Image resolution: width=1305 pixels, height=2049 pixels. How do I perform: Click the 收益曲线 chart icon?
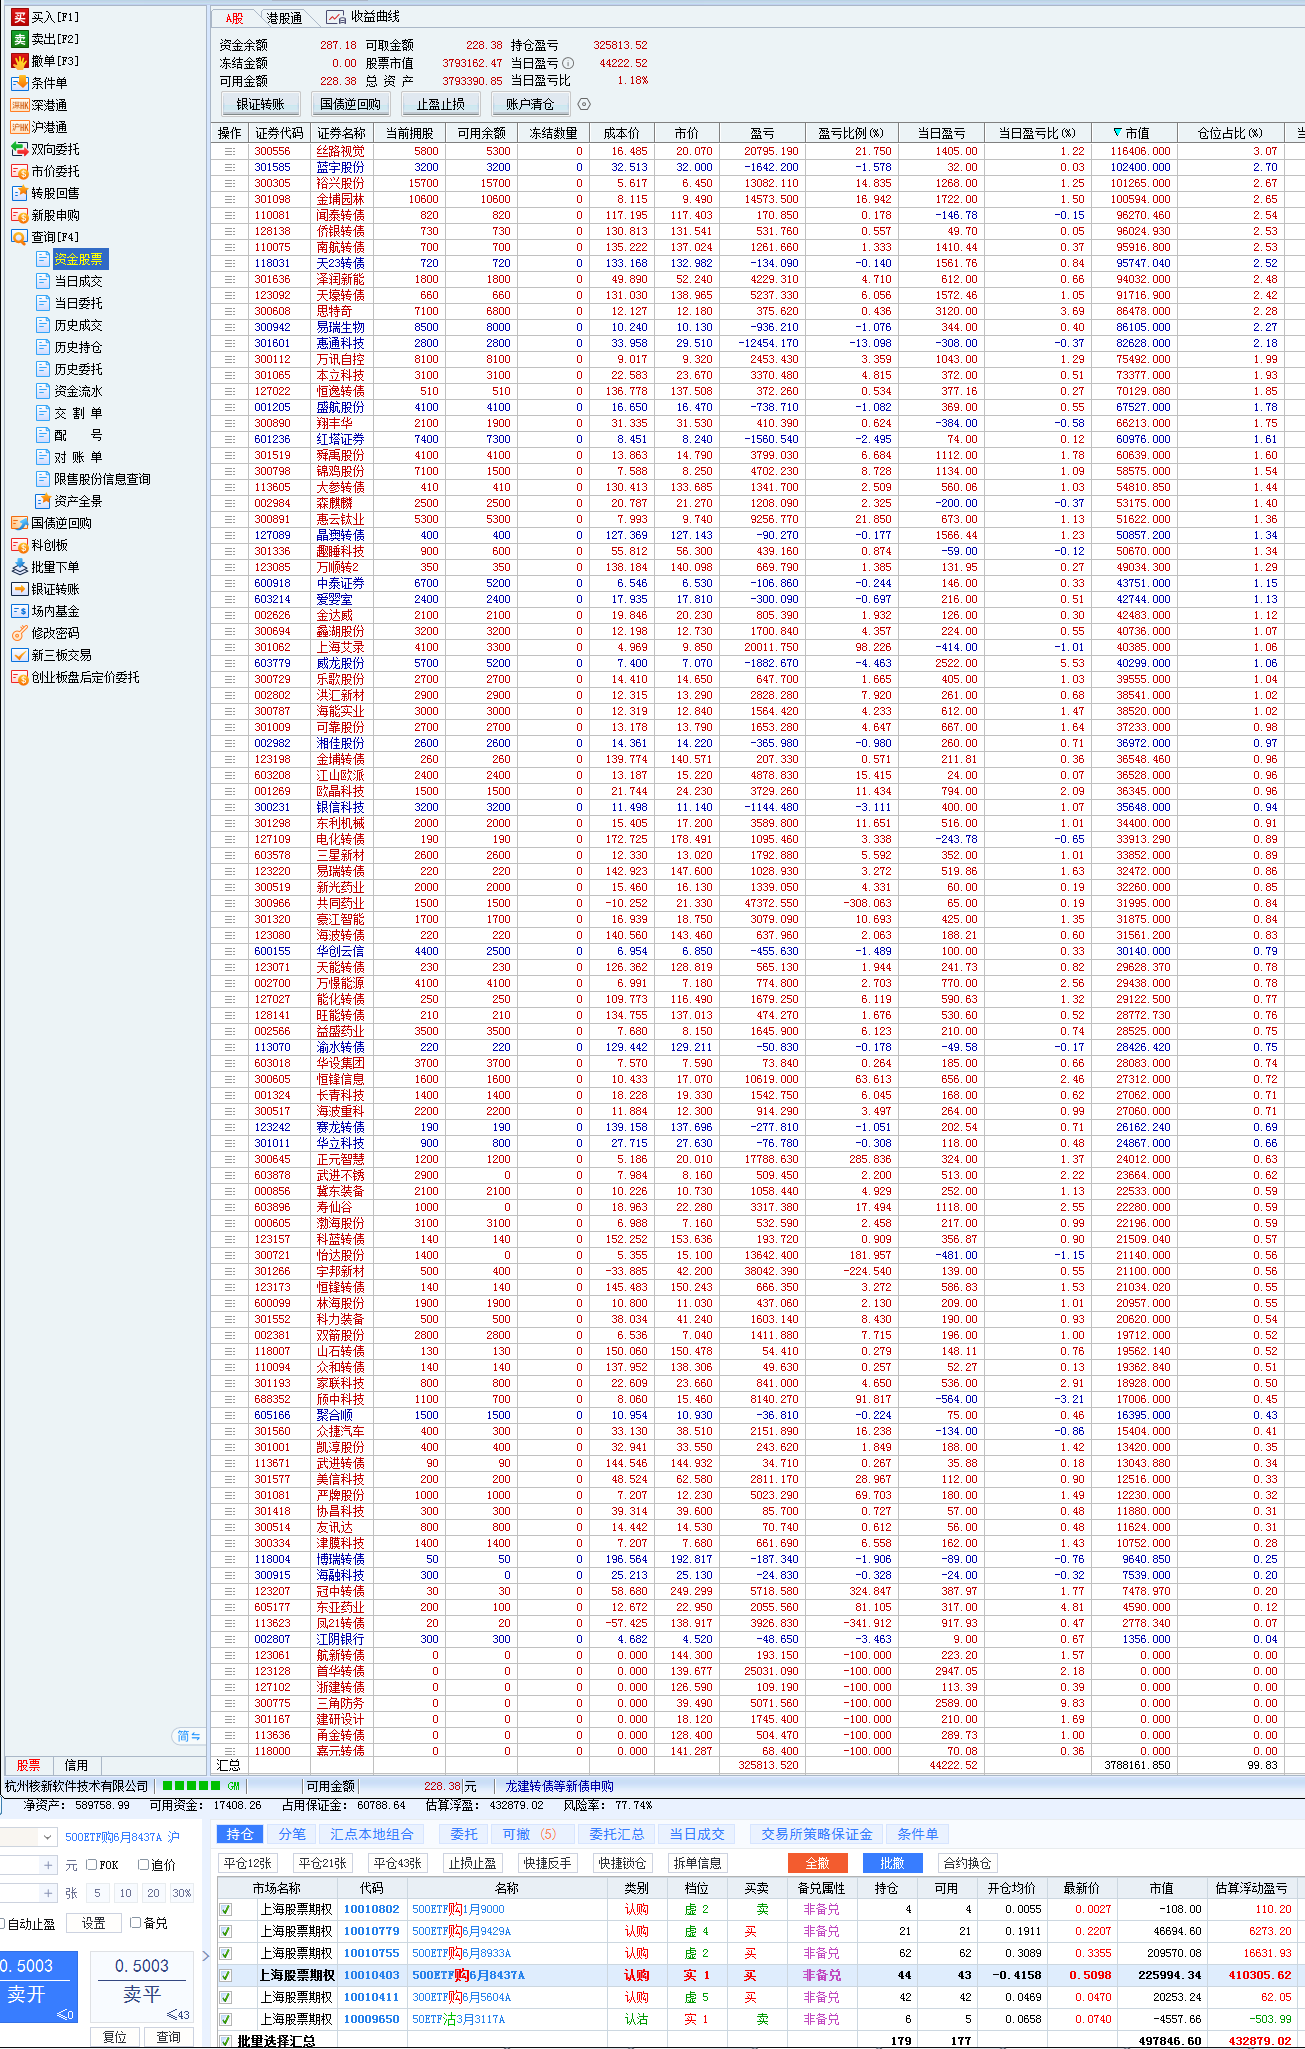tap(336, 17)
